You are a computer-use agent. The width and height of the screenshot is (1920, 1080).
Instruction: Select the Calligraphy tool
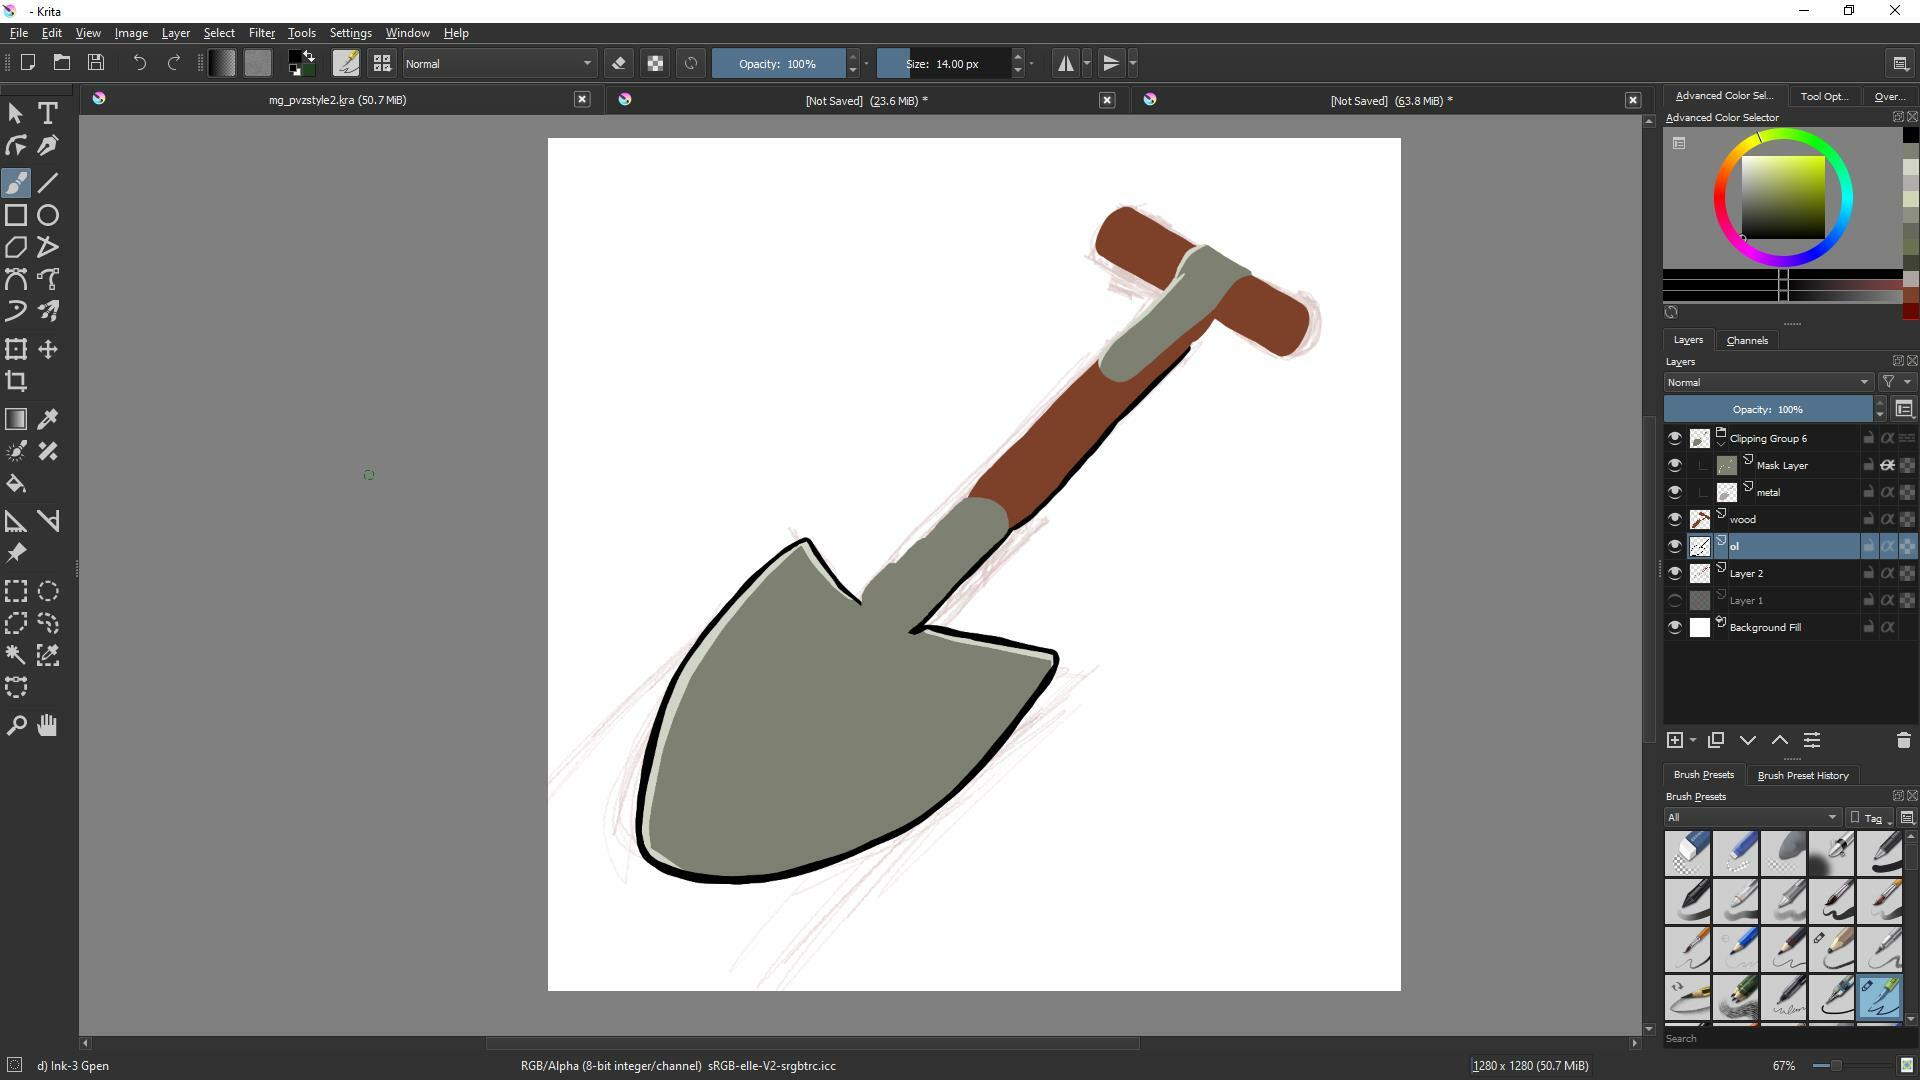coord(48,146)
